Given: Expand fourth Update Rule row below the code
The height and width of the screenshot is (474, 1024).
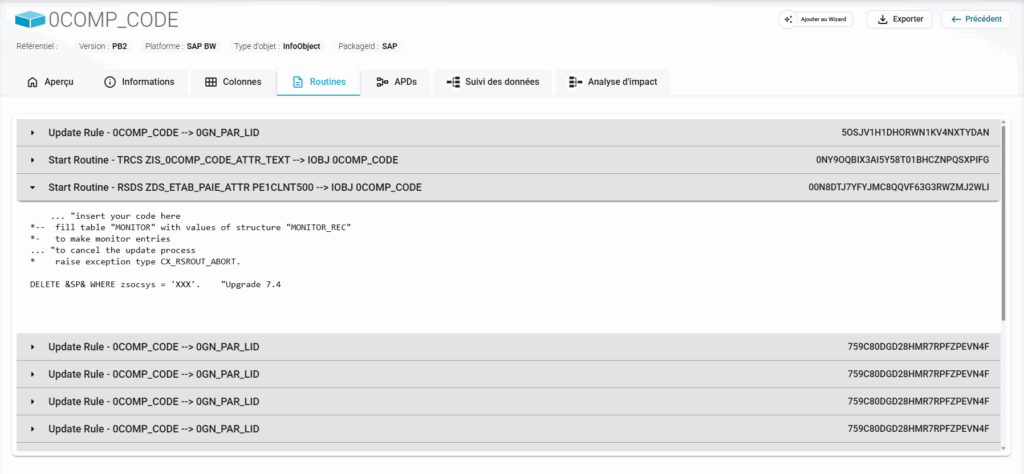Looking at the screenshot, I should (x=508, y=429).
